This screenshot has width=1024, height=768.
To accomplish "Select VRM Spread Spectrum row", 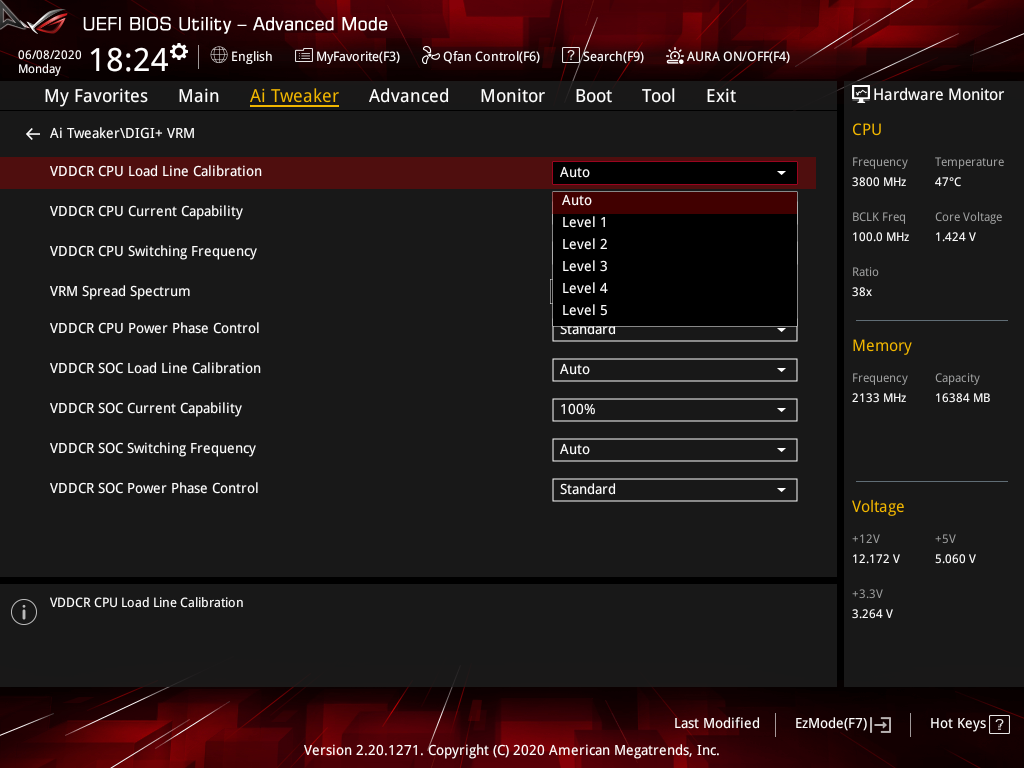I will 120,291.
